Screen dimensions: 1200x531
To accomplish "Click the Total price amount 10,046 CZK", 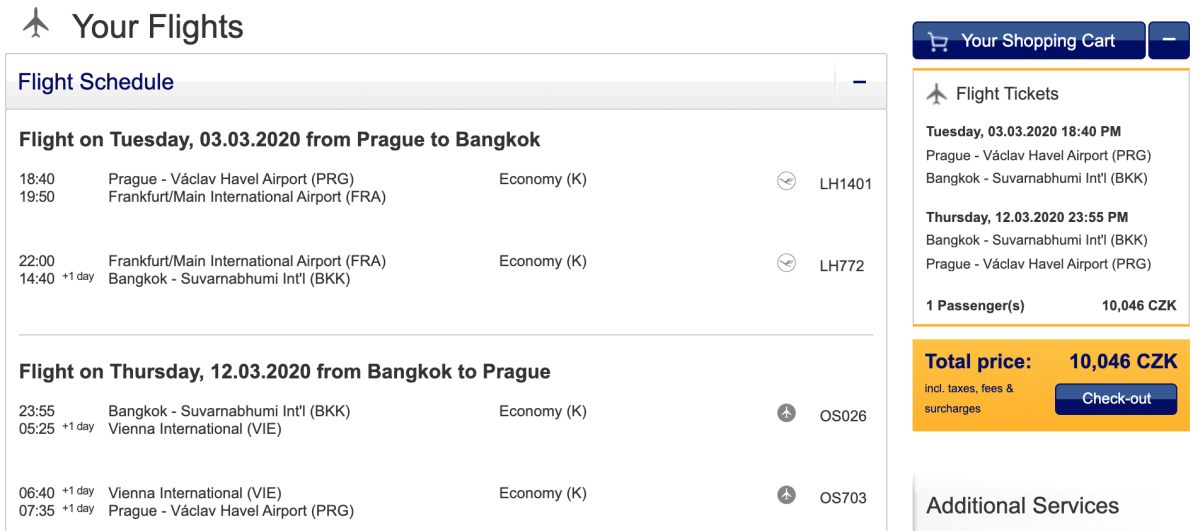I will tap(1123, 362).
